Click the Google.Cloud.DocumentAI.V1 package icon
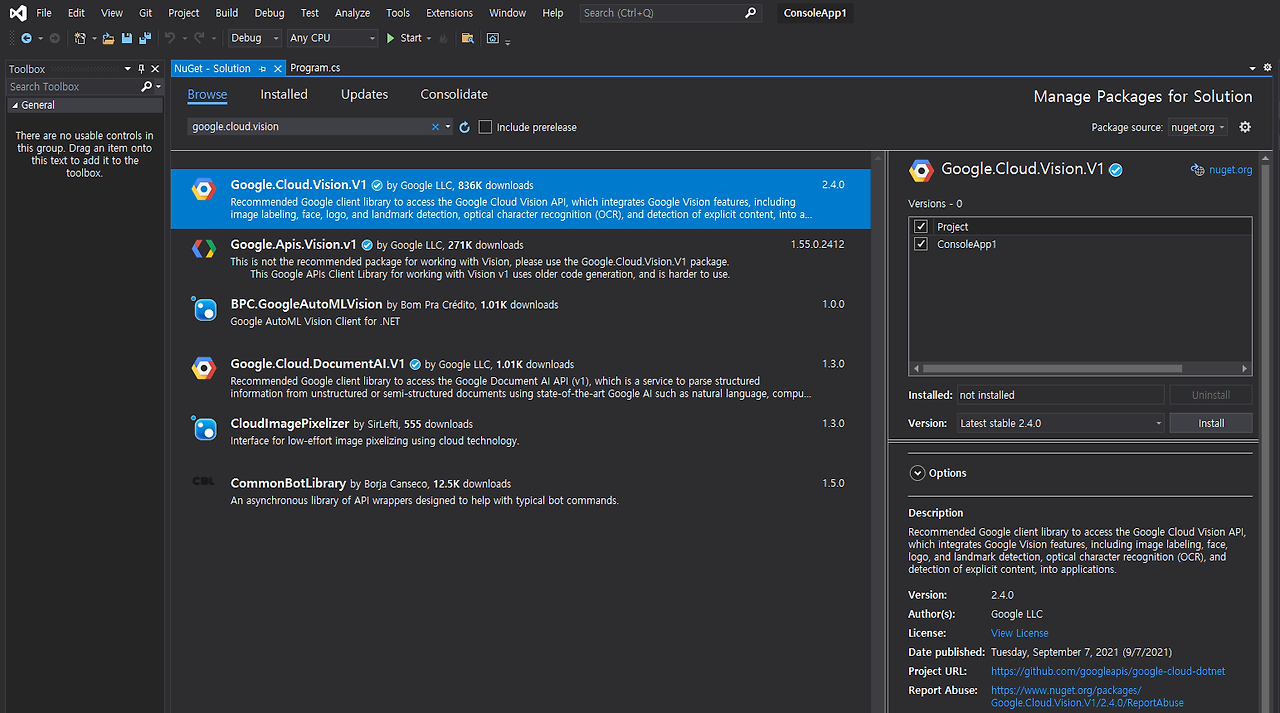Viewport: 1280px width, 713px height. (x=204, y=369)
